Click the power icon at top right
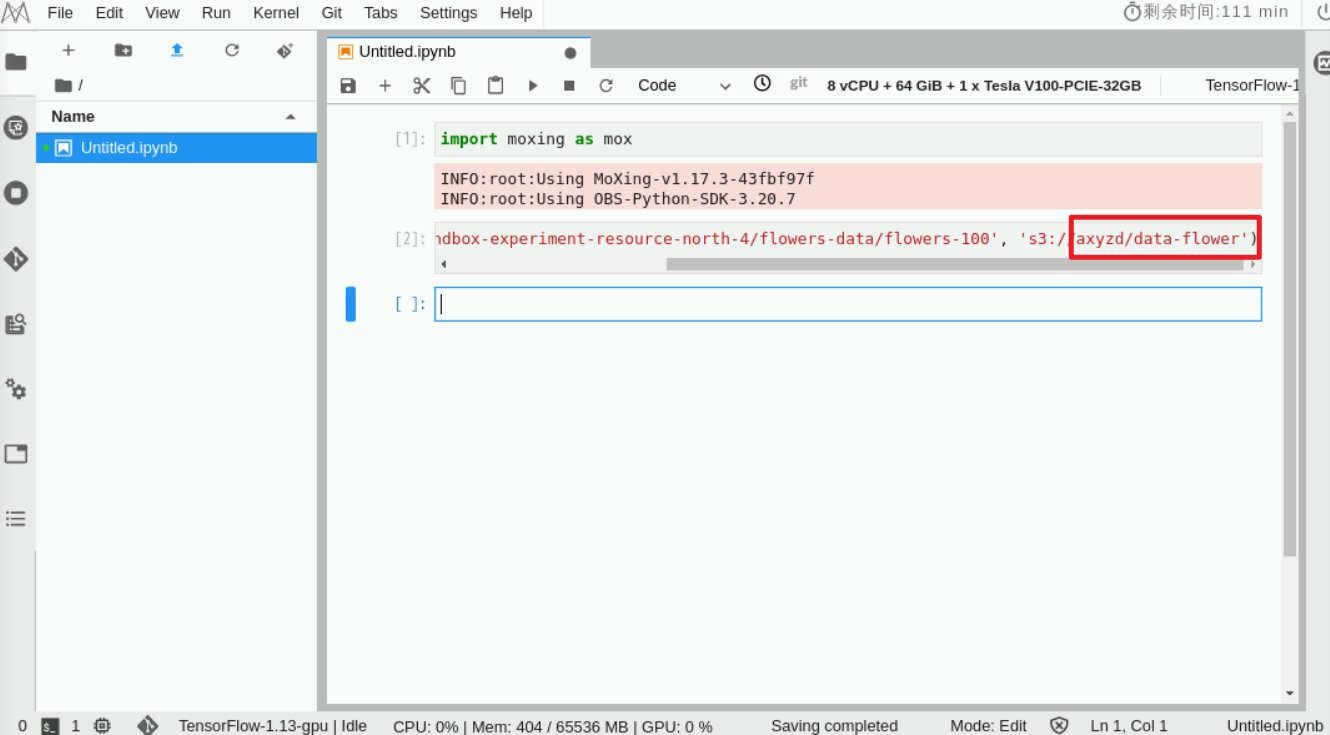1330x735 pixels. [x=1322, y=13]
